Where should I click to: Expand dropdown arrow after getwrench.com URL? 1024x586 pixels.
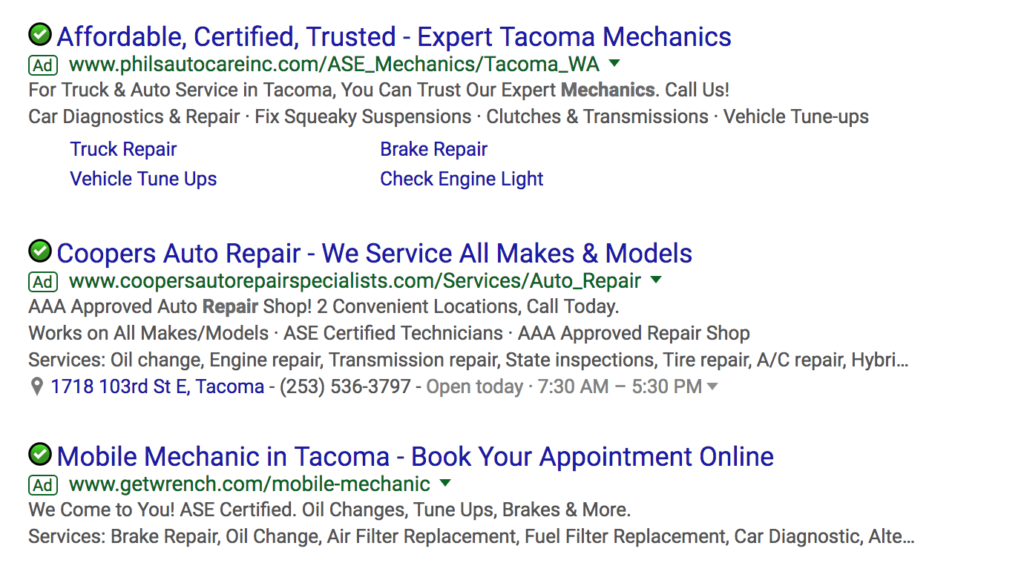pos(445,483)
